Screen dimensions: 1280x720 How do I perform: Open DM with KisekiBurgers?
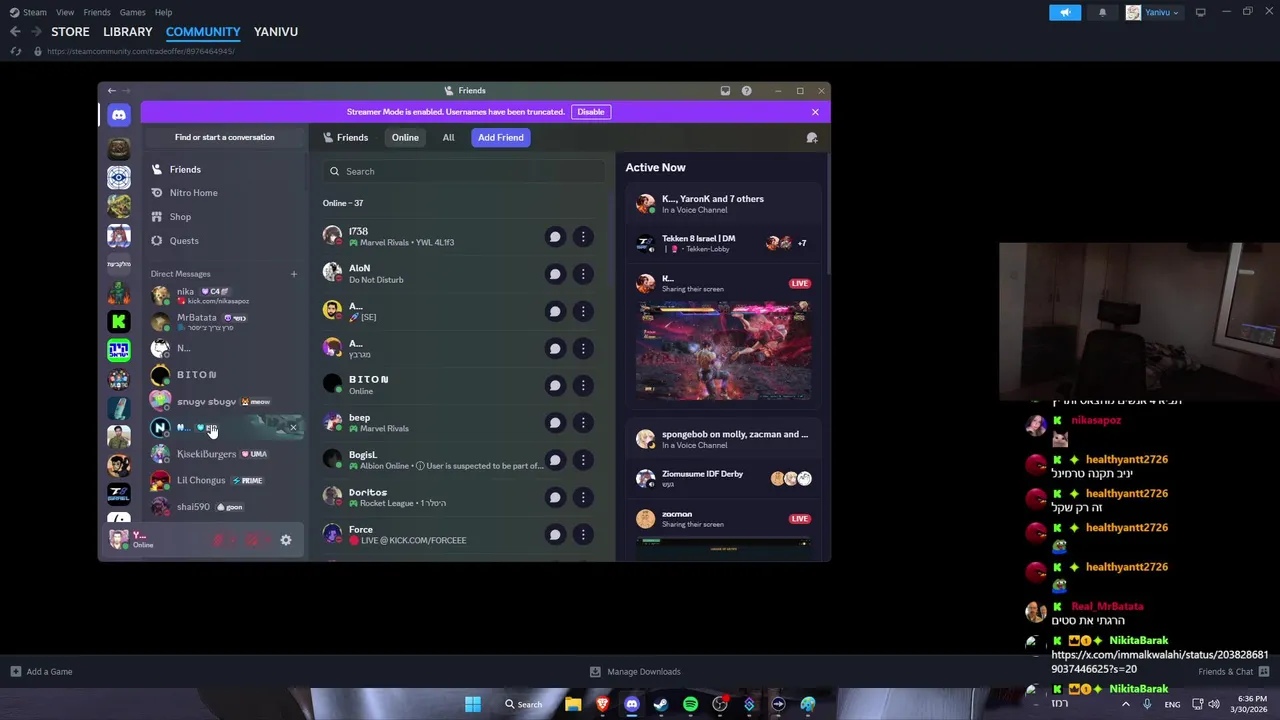click(226, 454)
